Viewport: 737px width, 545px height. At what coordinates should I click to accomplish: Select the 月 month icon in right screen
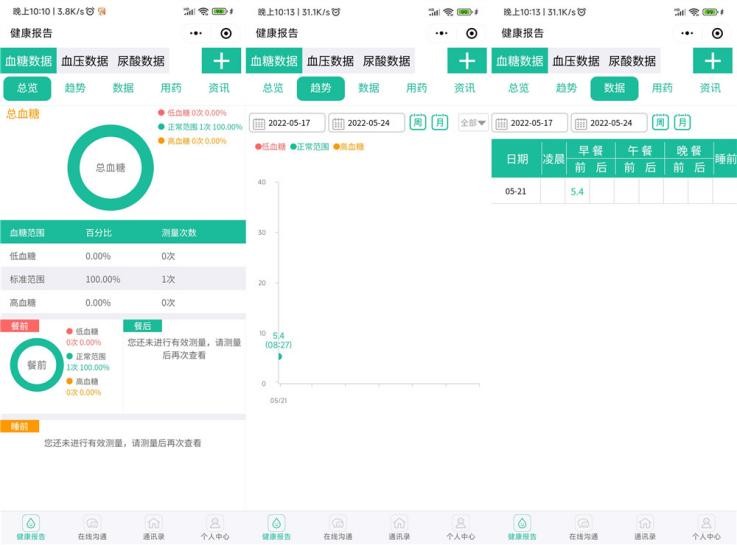coord(682,123)
